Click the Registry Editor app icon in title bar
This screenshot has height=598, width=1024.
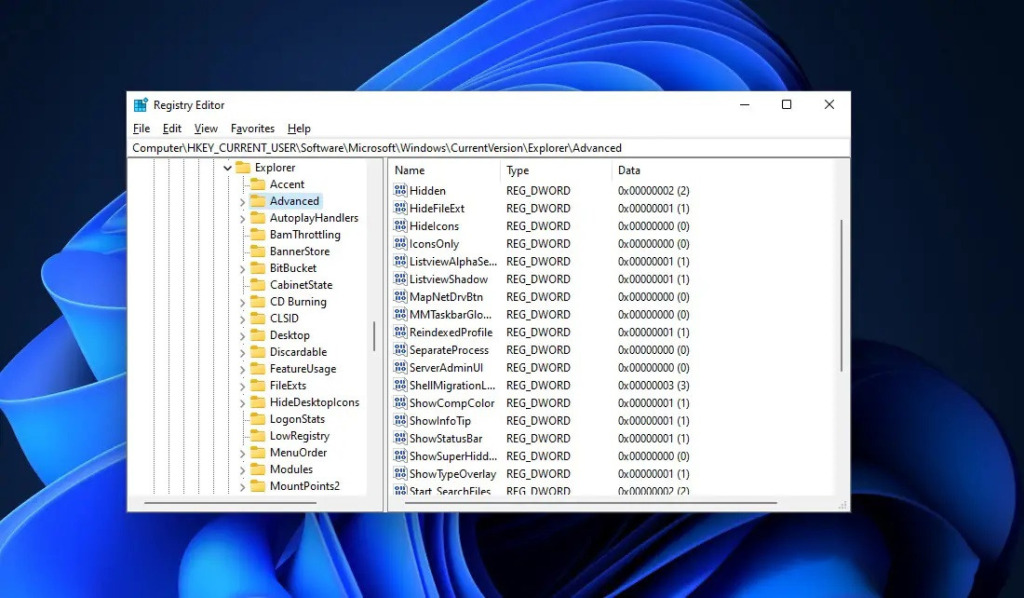[x=141, y=105]
